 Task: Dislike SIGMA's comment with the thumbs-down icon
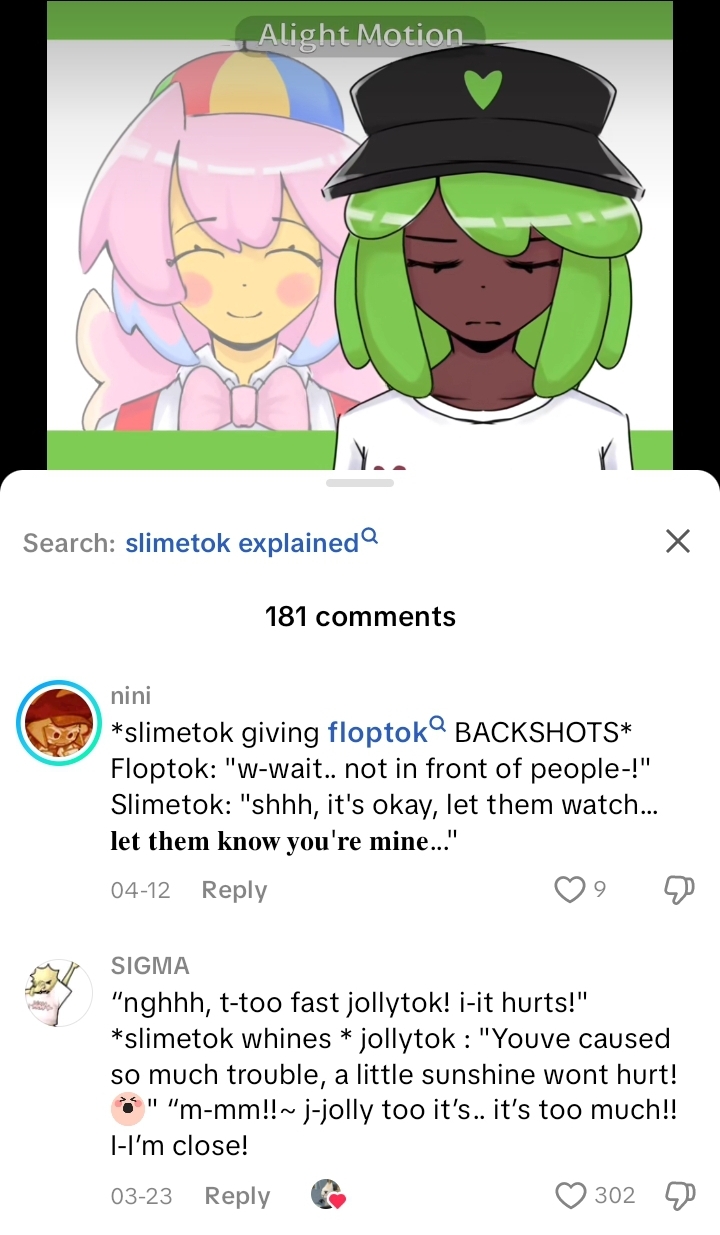pyautogui.click(x=679, y=1195)
